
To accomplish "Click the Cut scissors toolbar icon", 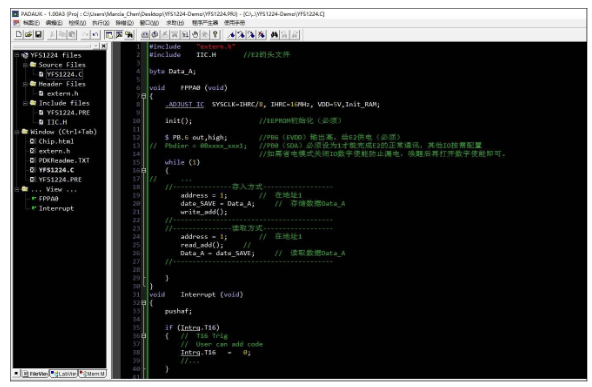I will point(52,35).
